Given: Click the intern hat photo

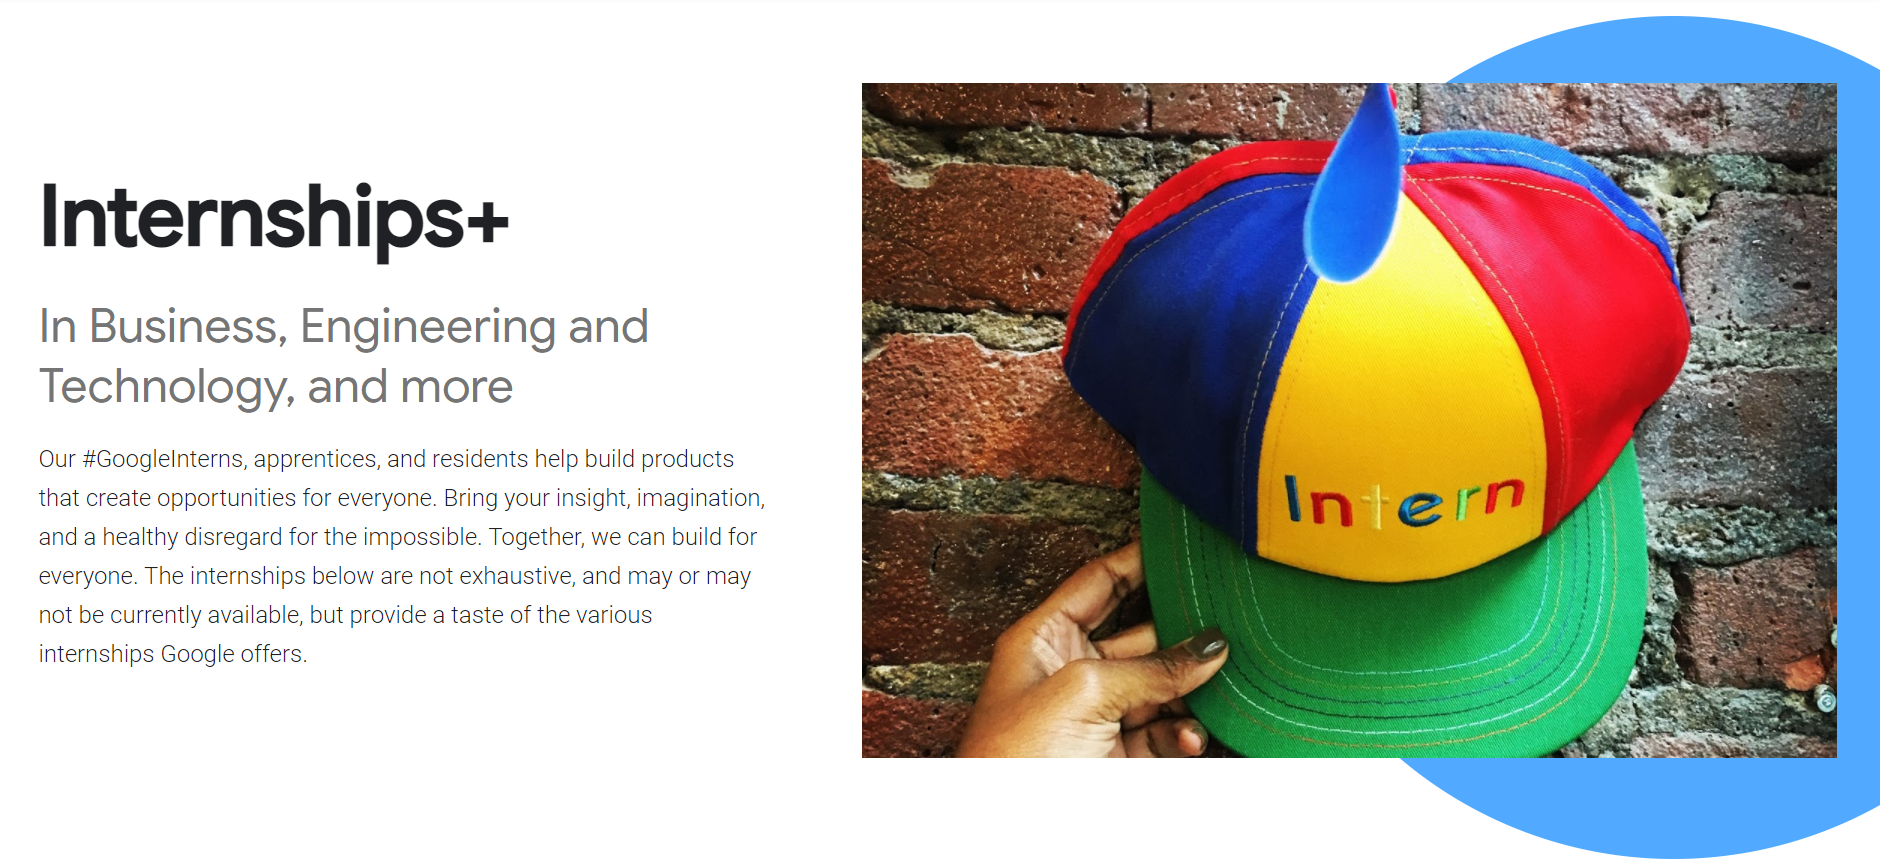Looking at the screenshot, I should (x=1349, y=420).
